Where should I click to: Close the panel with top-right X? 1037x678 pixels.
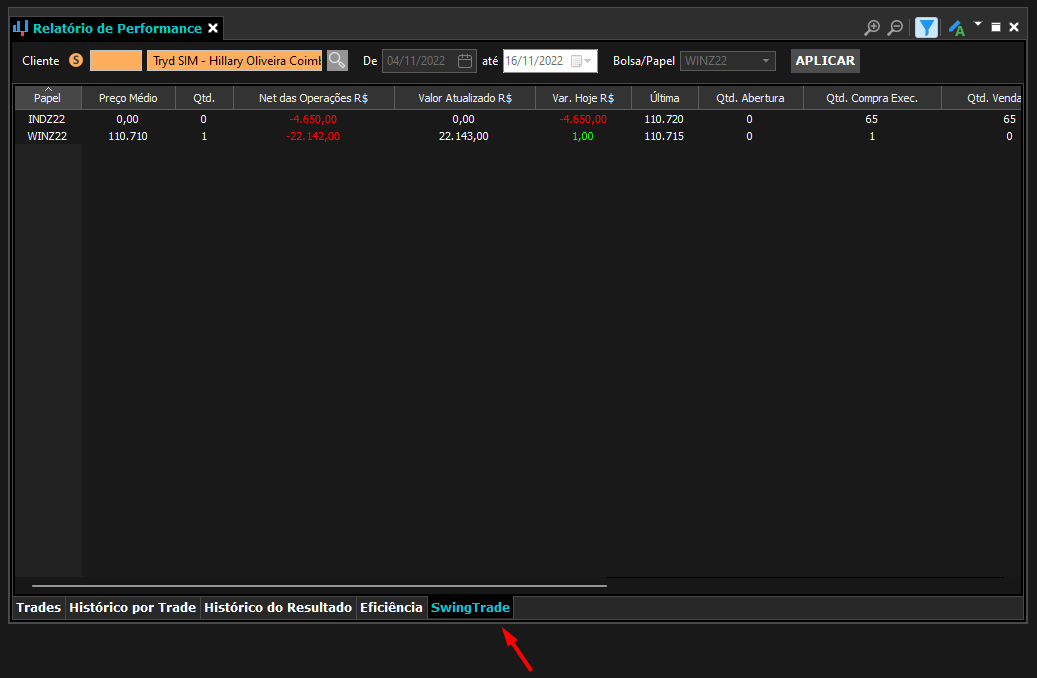(1014, 27)
